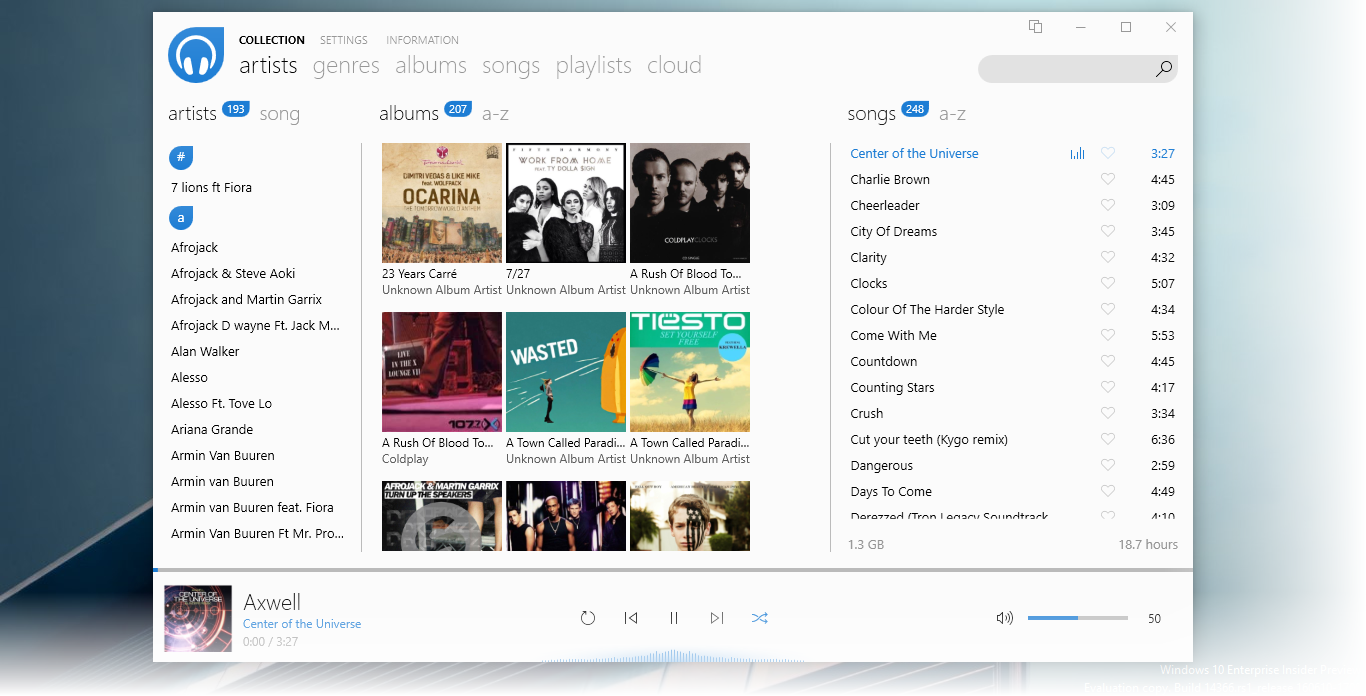1366x696 pixels.
Task: Click the repeat playback icon
Action: coord(588,618)
